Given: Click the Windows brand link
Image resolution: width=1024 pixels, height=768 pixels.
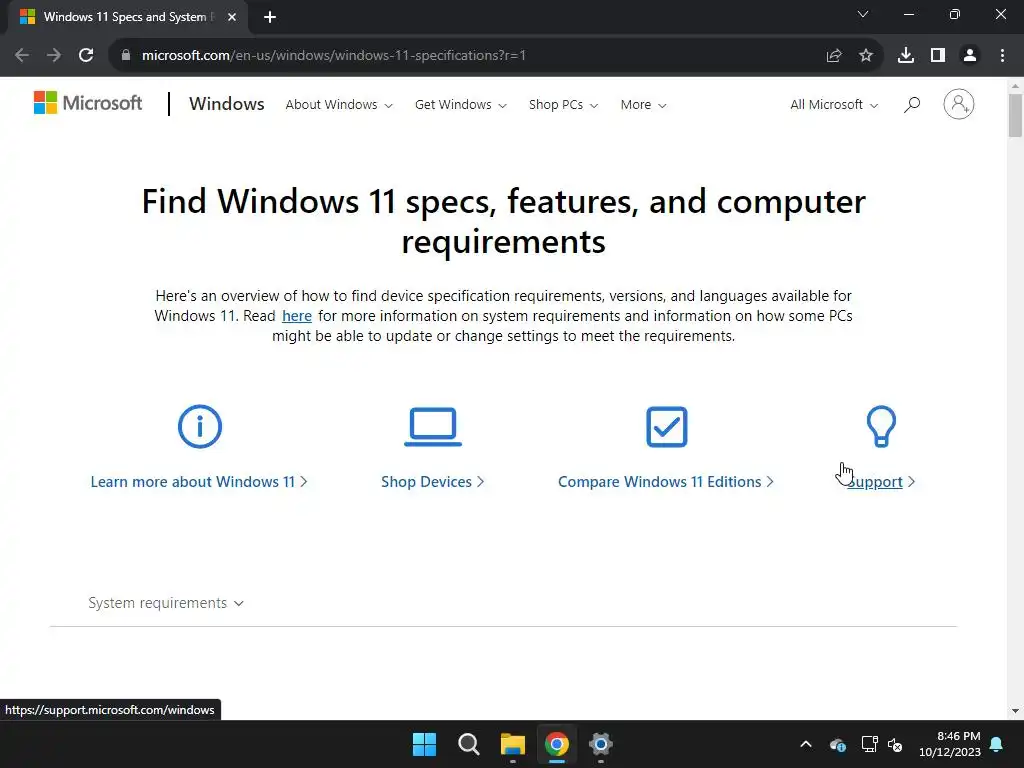Looking at the screenshot, I should (x=227, y=104).
